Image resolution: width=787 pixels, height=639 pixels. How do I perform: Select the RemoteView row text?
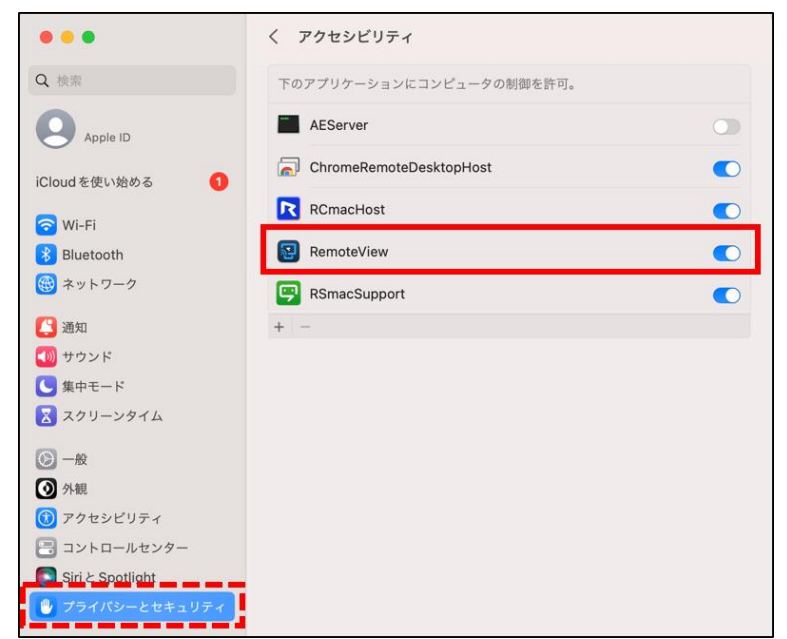[349, 251]
